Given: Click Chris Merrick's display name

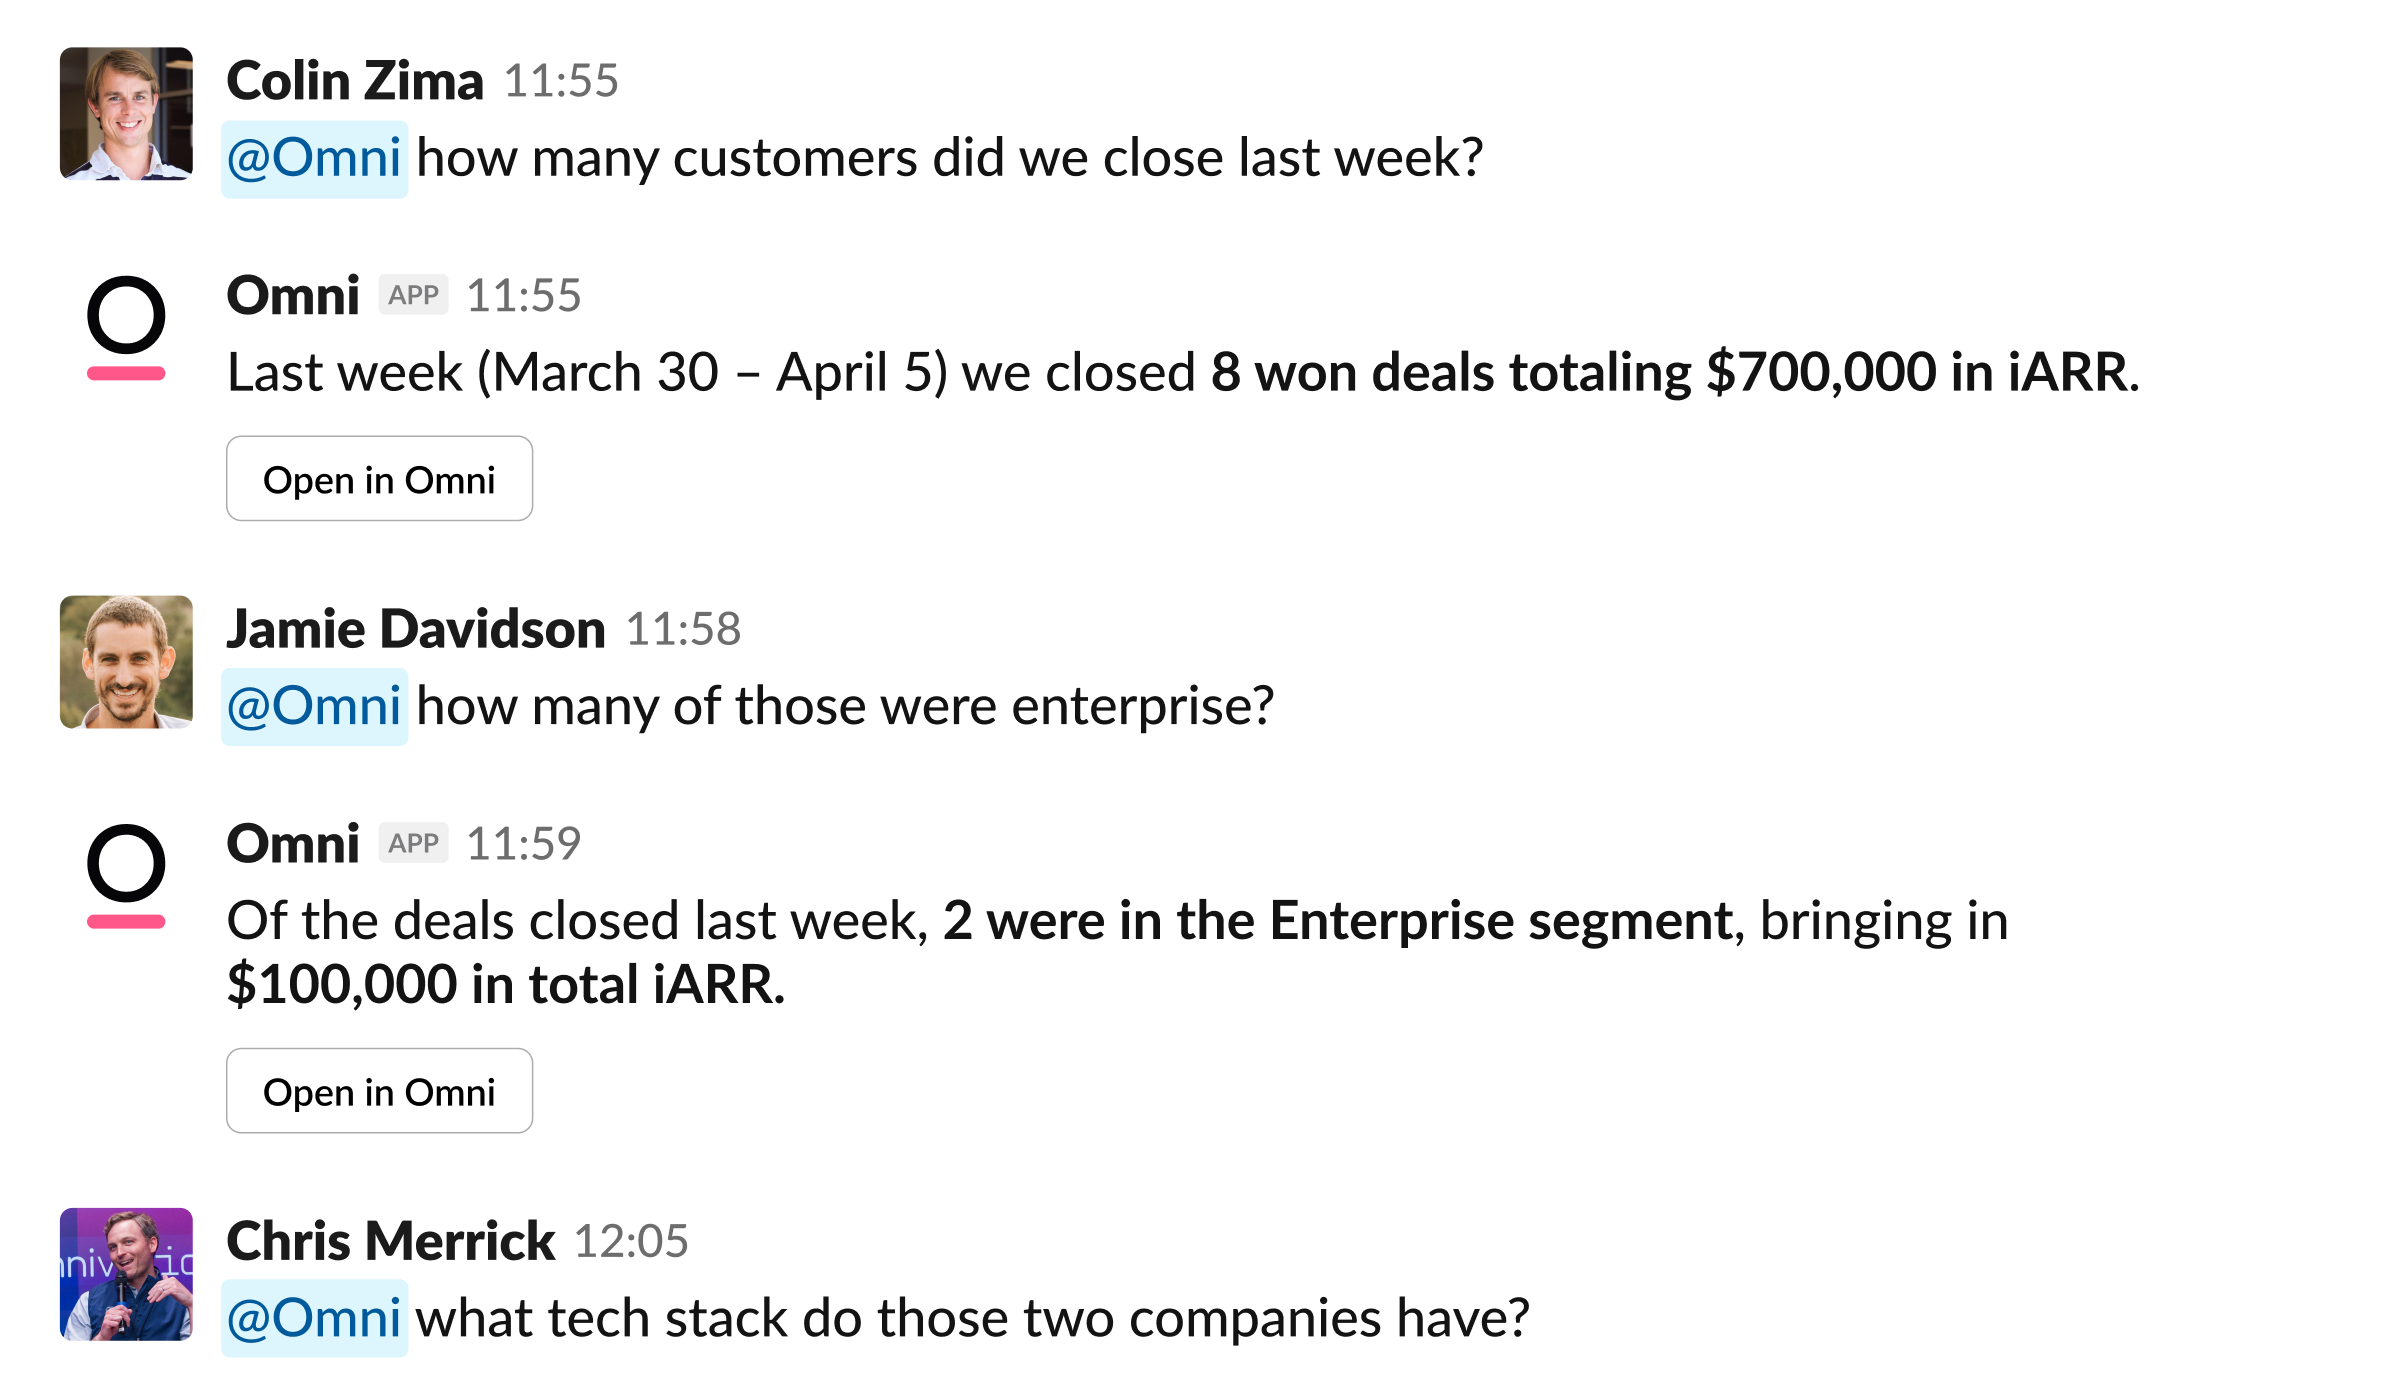Looking at the screenshot, I should click(388, 1239).
